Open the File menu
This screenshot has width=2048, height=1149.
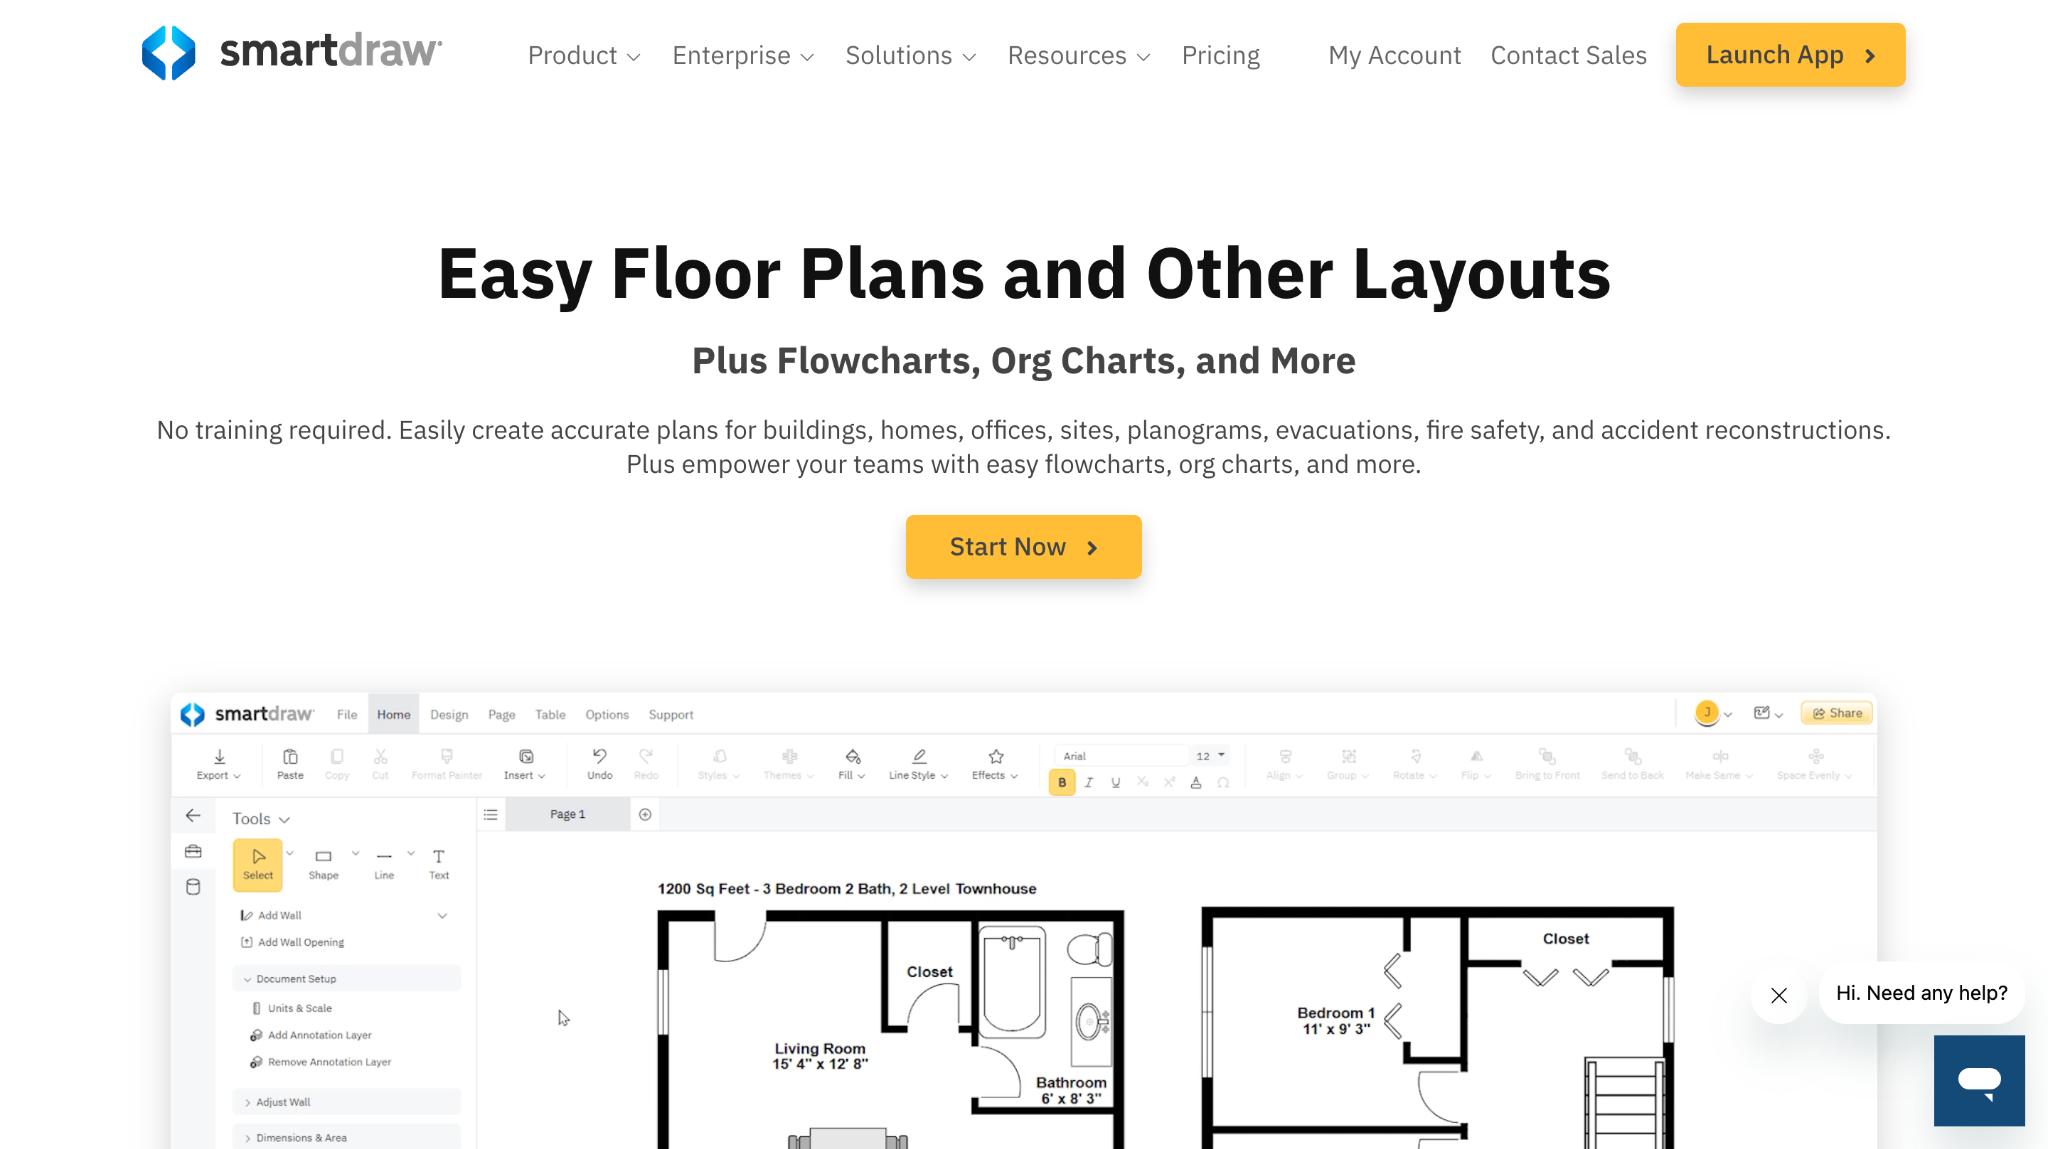[x=347, y=714]
